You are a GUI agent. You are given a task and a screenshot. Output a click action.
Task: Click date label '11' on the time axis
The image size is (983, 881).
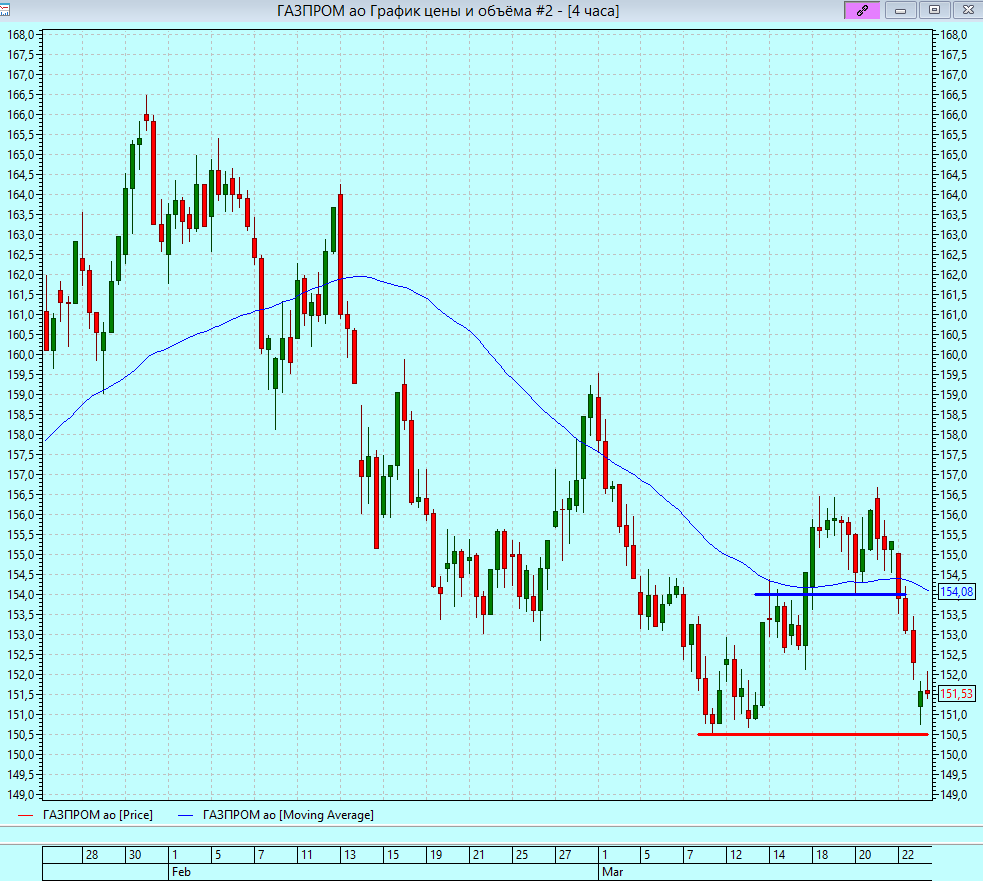[306, 855]
